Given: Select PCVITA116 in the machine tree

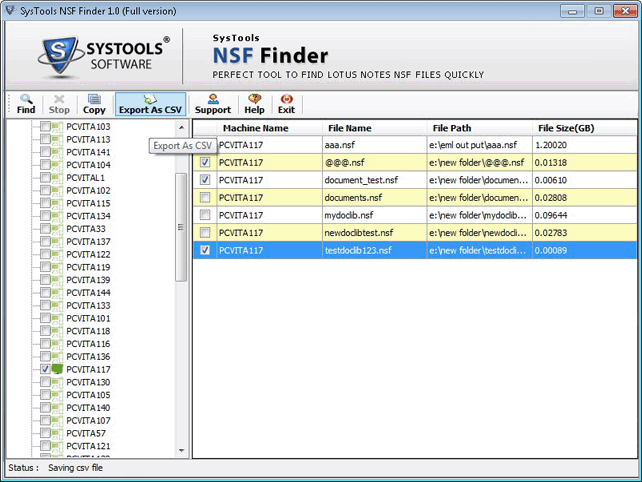Looking at the screenshot, I should (x=88, y=344).
